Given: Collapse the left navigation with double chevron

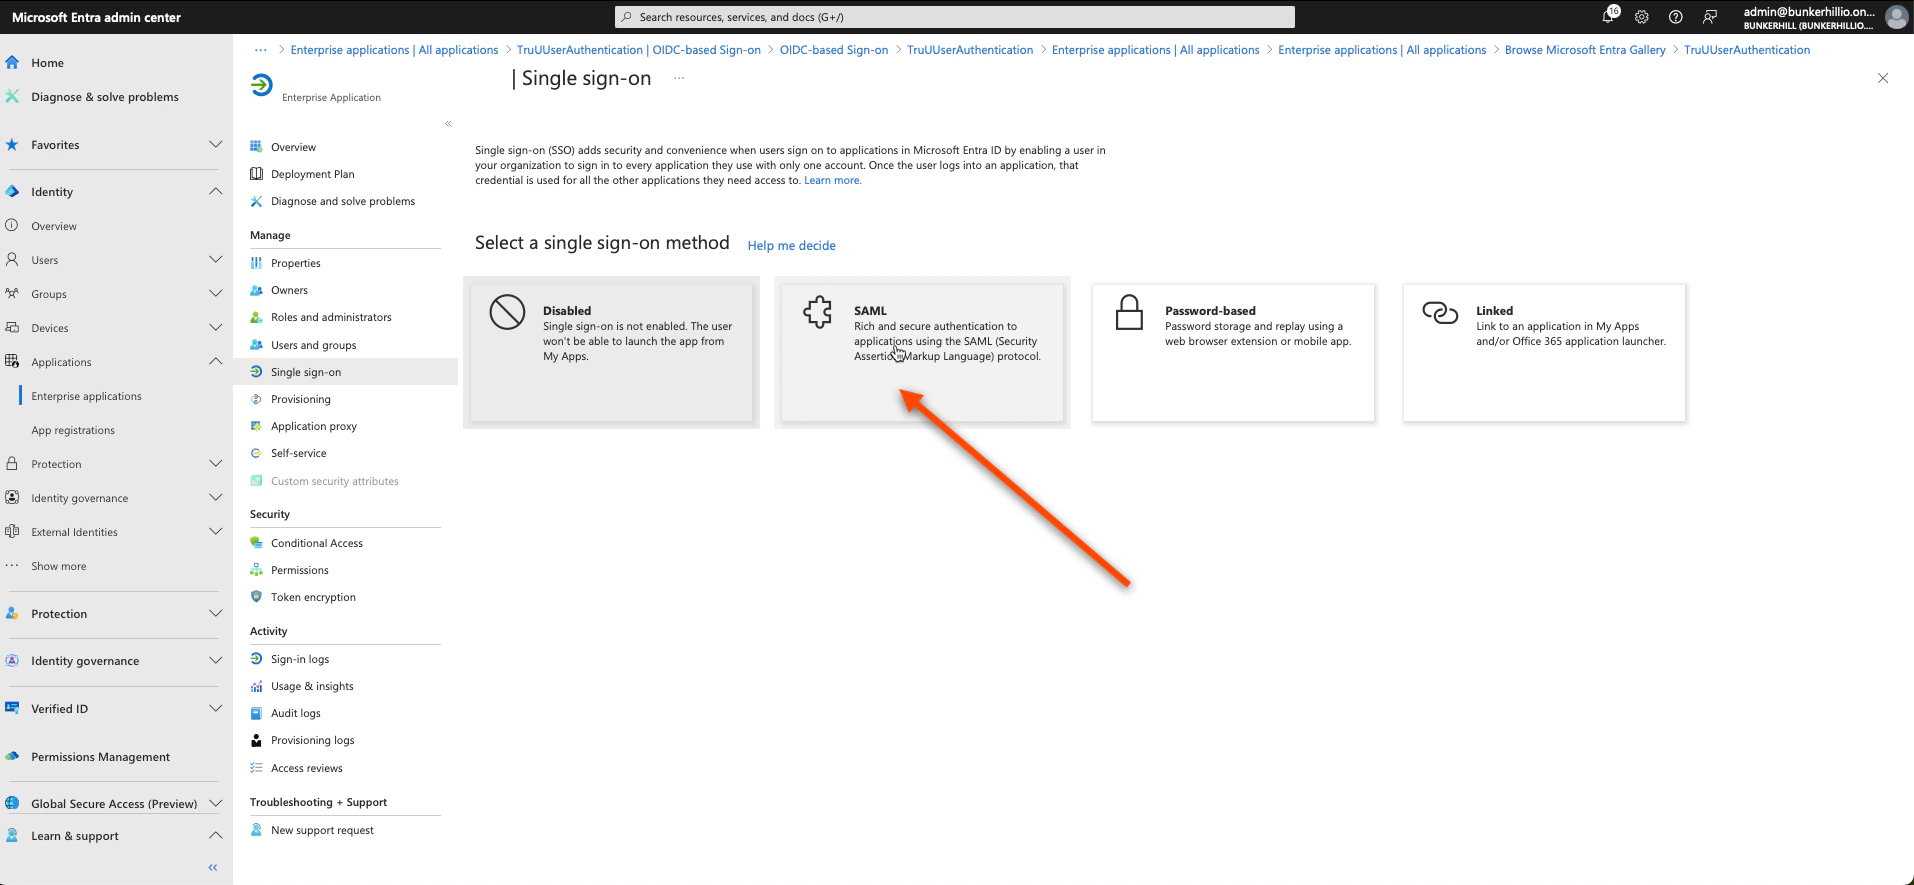Looking at the screenshot, I should coord(212,867).
